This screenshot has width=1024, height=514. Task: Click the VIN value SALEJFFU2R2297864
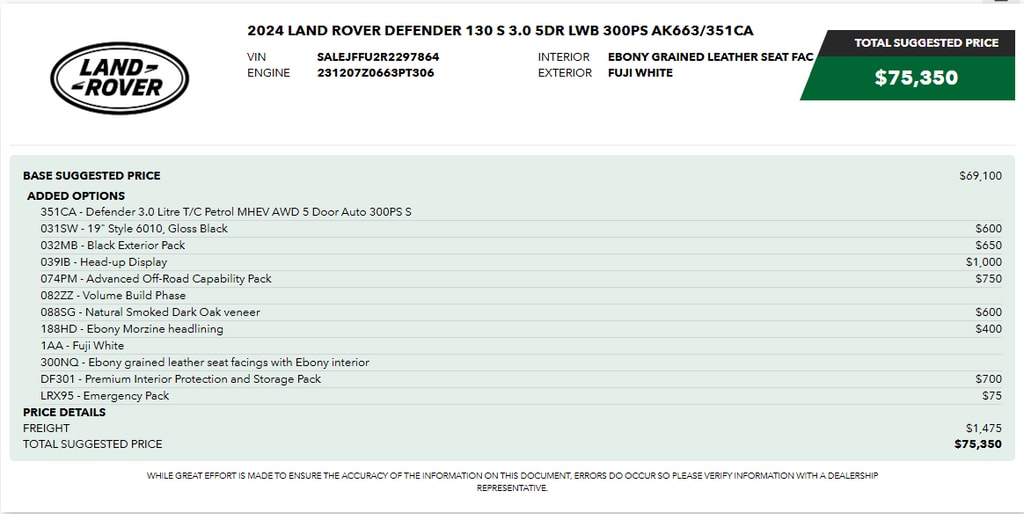378,57
